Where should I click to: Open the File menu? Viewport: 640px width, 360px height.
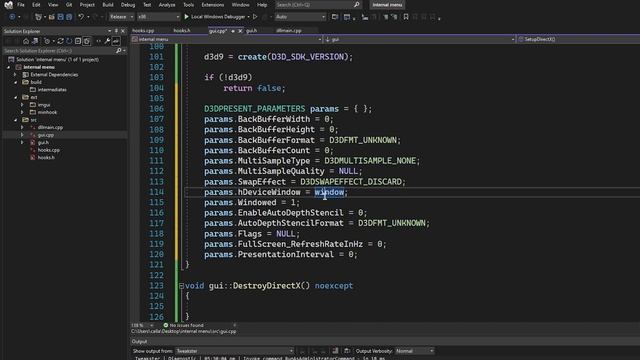21,5
